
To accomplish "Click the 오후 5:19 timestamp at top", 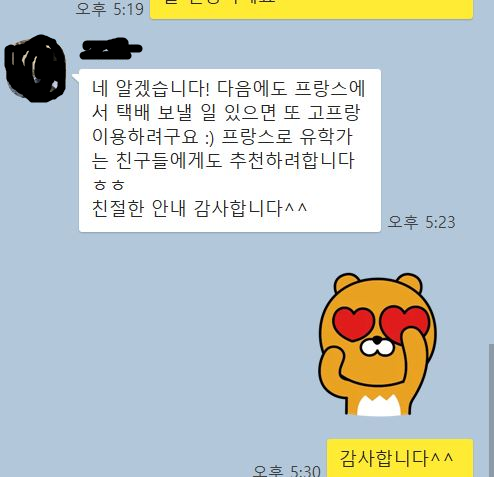I will tap(110, 9).
